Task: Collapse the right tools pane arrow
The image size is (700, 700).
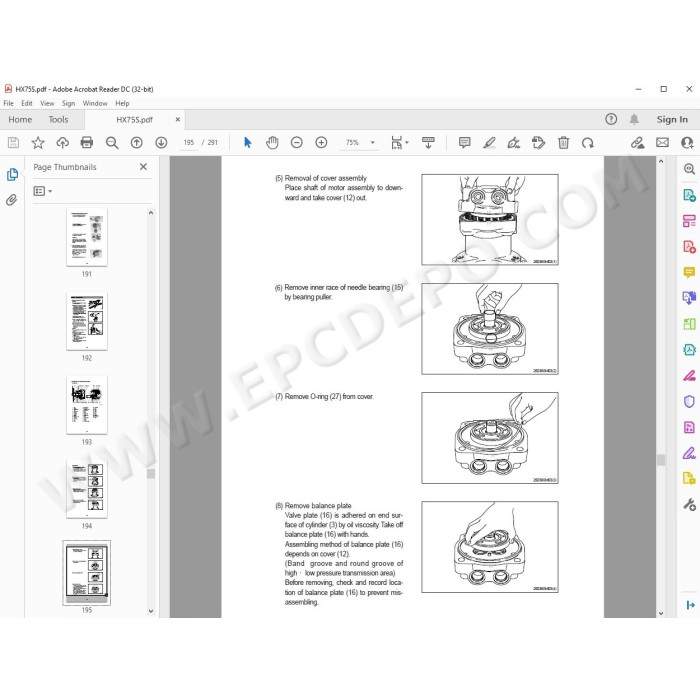Action: coord(690,605)
